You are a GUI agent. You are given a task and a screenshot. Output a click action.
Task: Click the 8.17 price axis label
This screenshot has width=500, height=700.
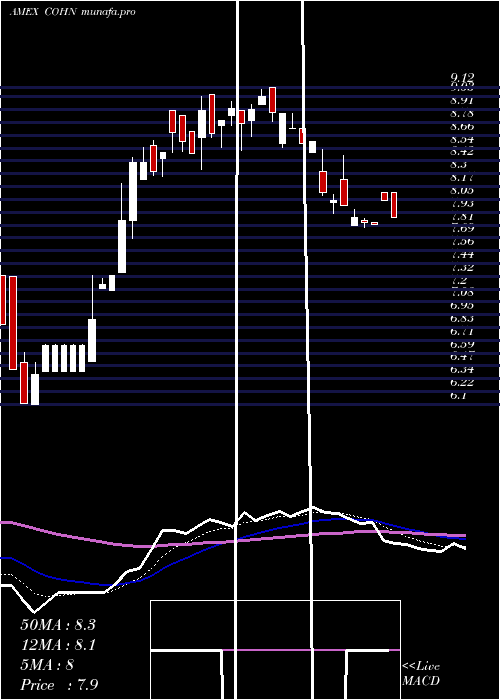(462, 178)
